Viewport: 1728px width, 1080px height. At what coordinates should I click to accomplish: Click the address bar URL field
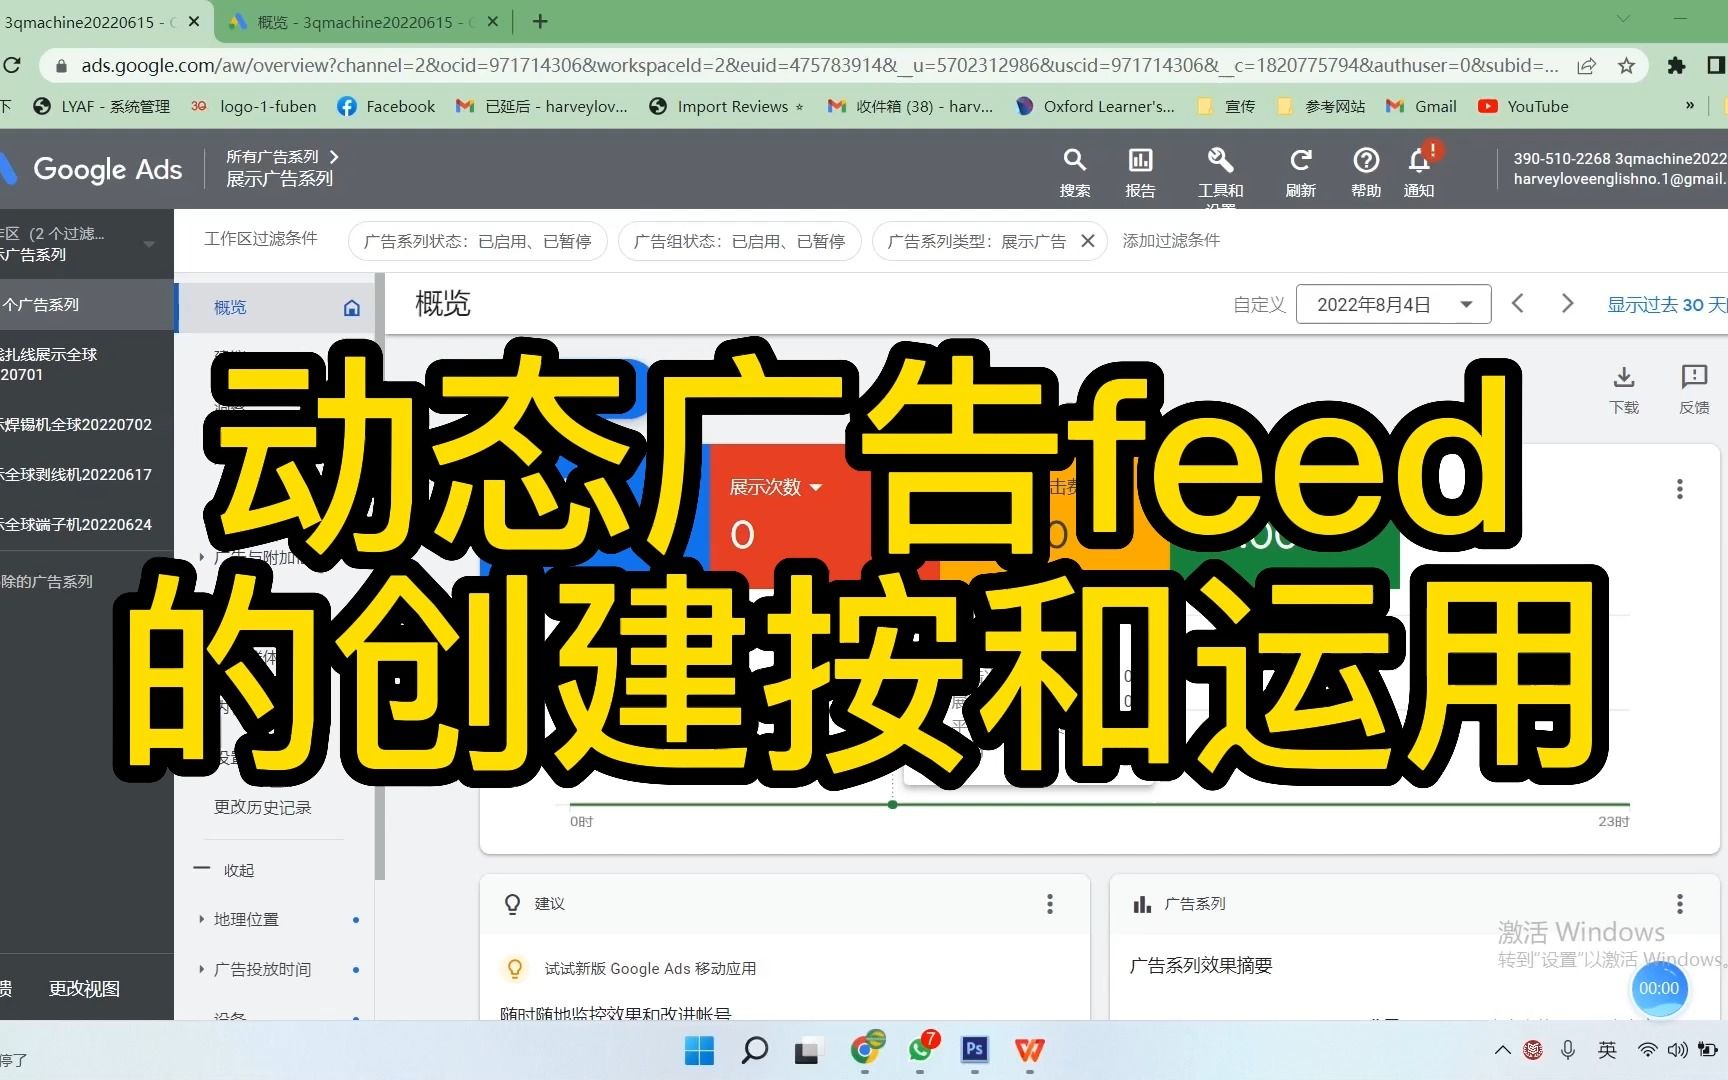(x=818, y=66)
